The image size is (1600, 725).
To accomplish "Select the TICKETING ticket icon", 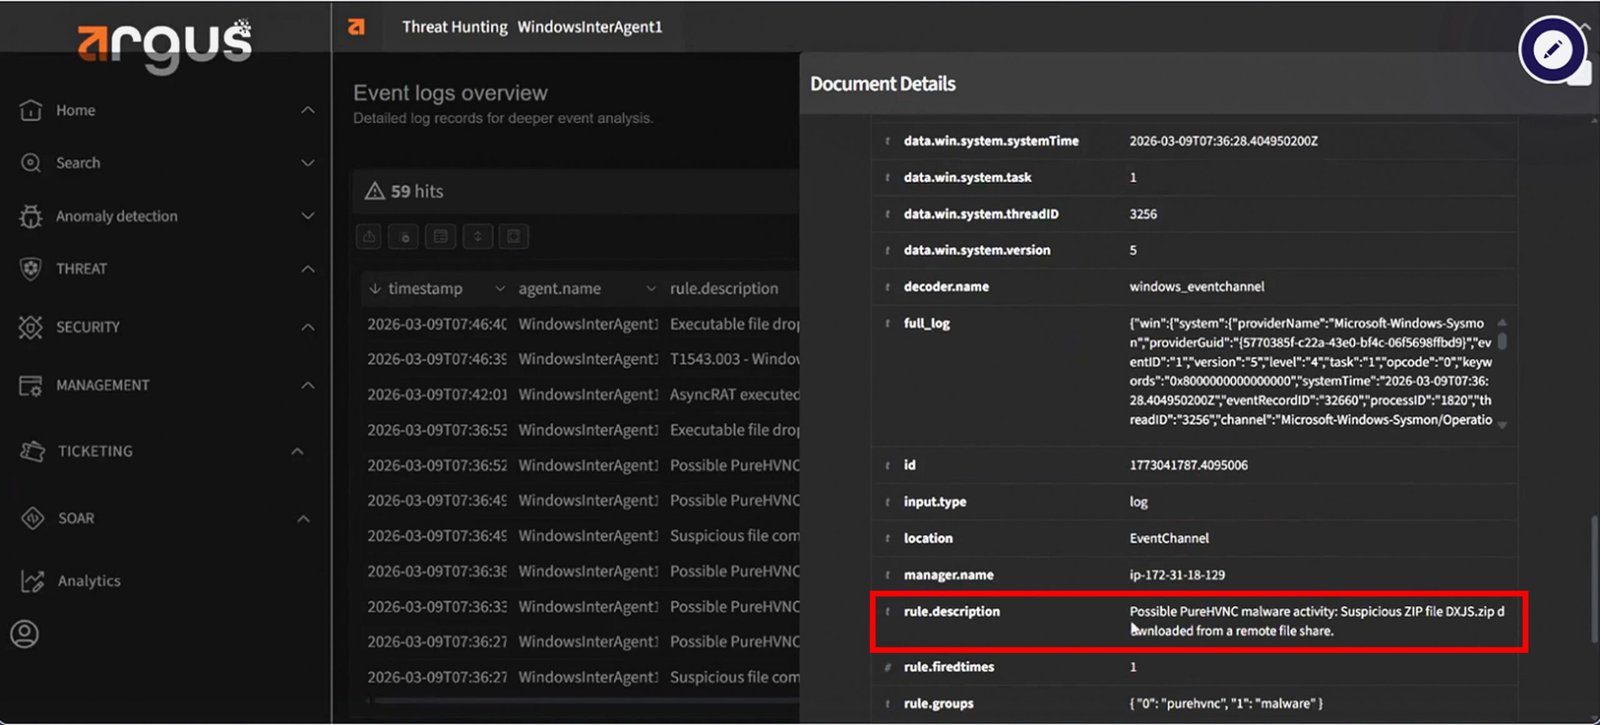I will [32, 451].
